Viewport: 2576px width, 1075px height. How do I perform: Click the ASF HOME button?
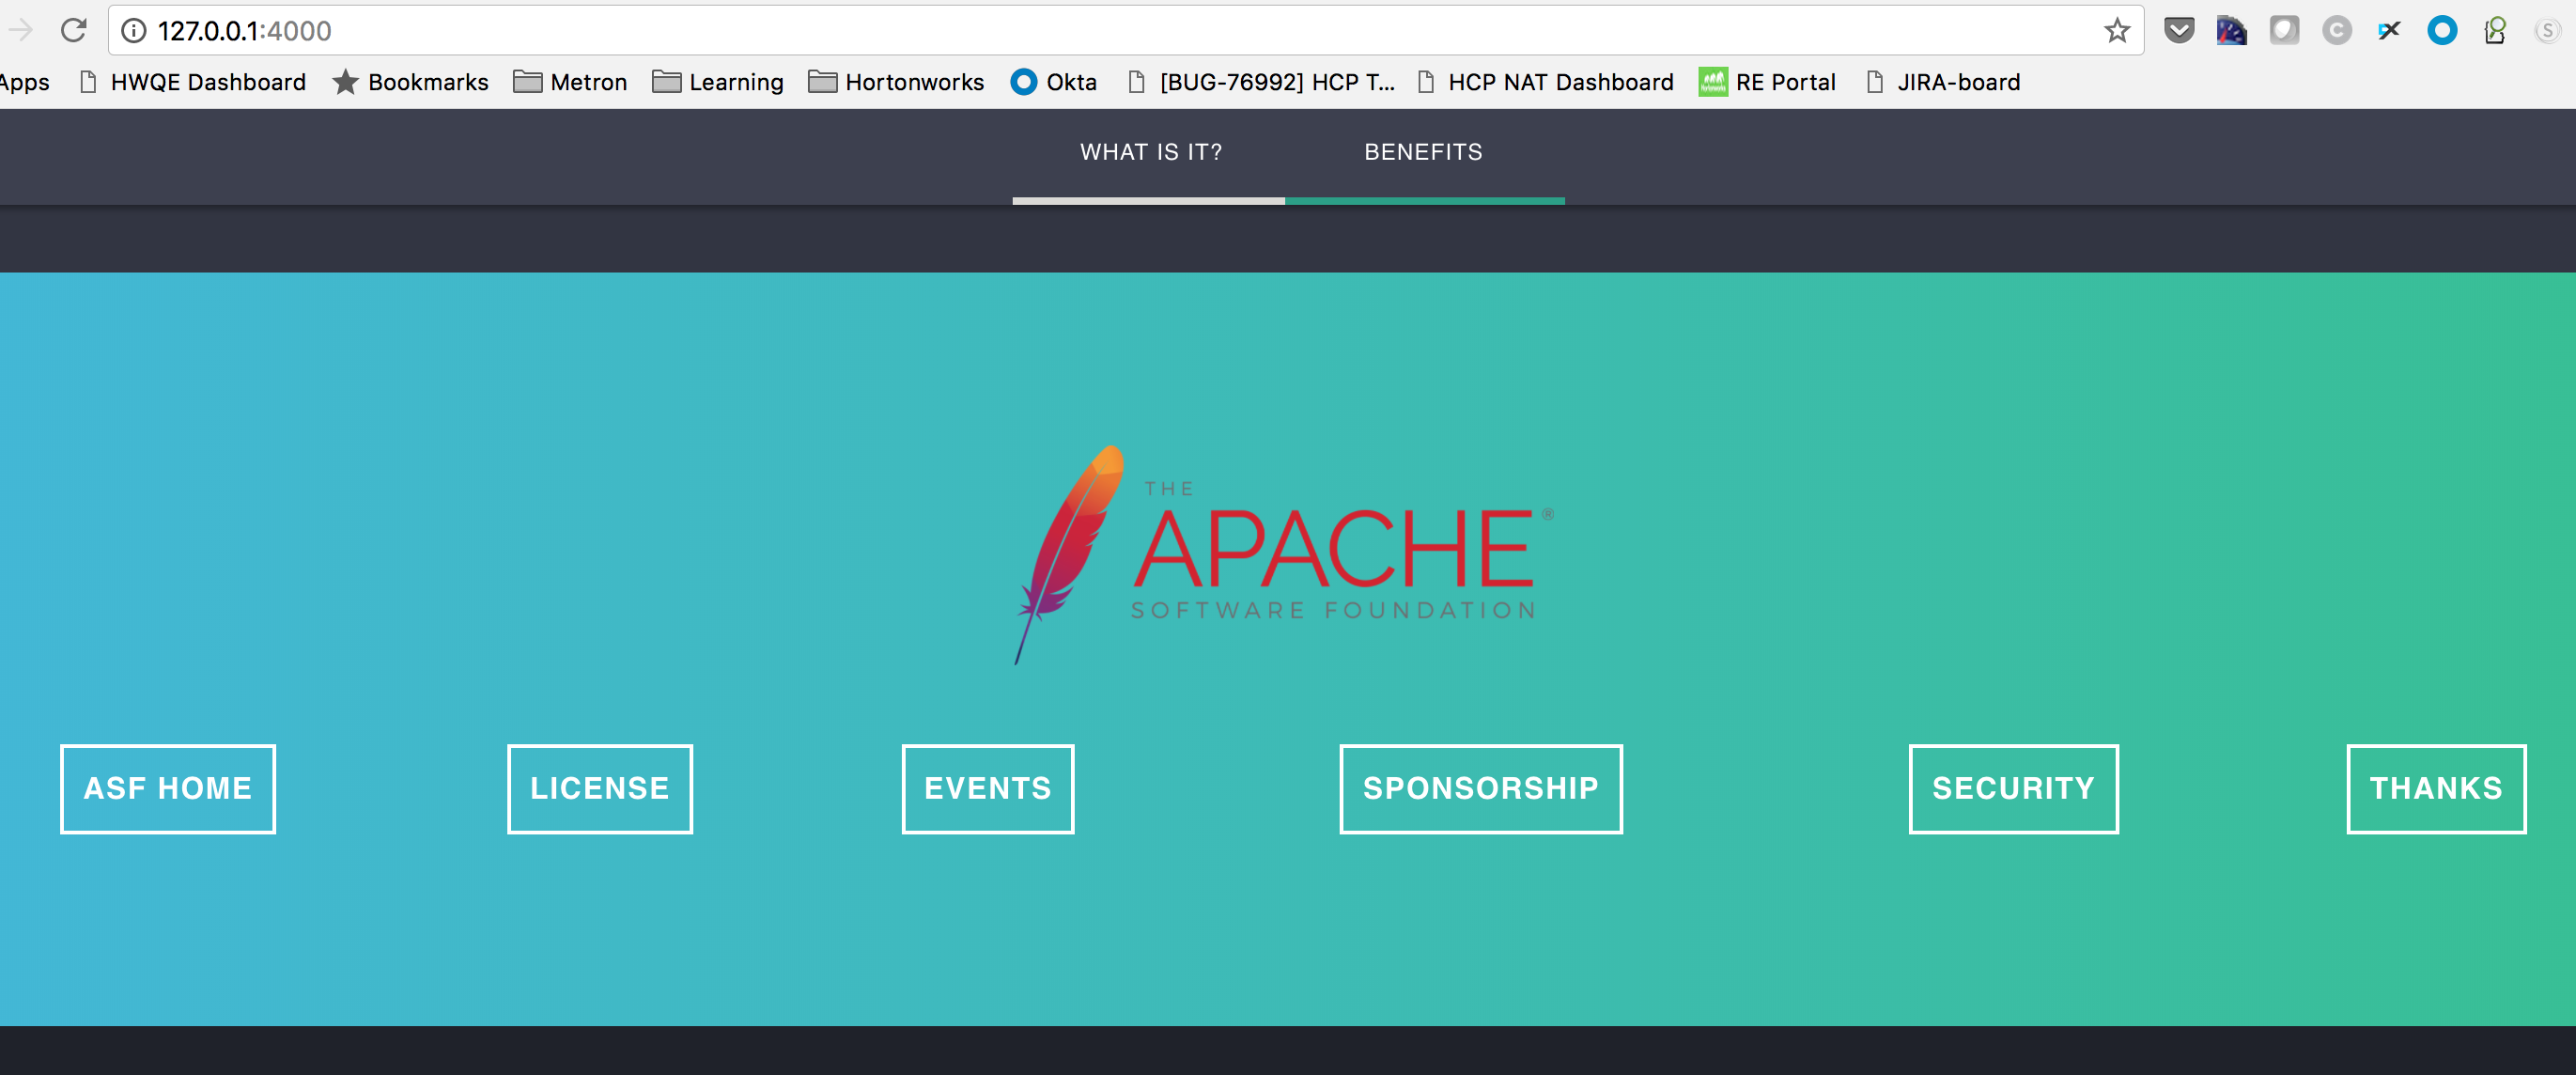pyautogui.click(x=168, y=788)
